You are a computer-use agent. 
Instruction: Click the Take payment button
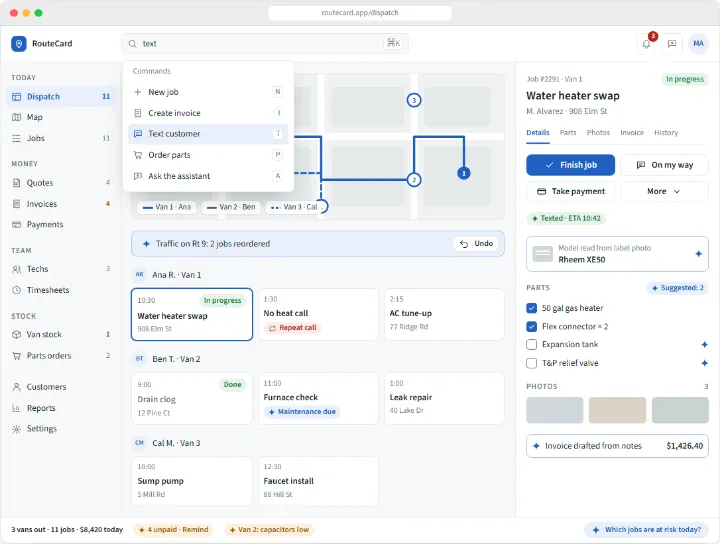point(570,191)
